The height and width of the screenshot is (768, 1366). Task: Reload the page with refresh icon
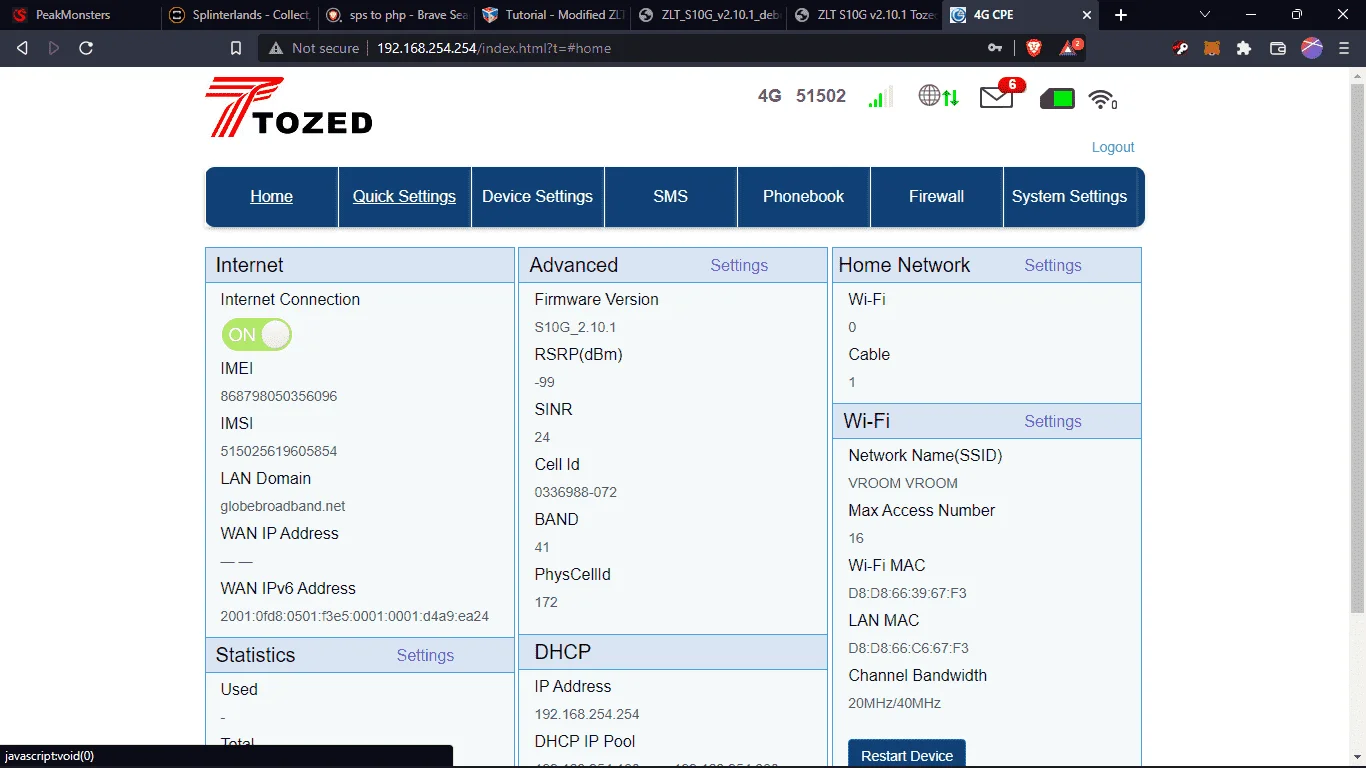[x=86, y=48]
